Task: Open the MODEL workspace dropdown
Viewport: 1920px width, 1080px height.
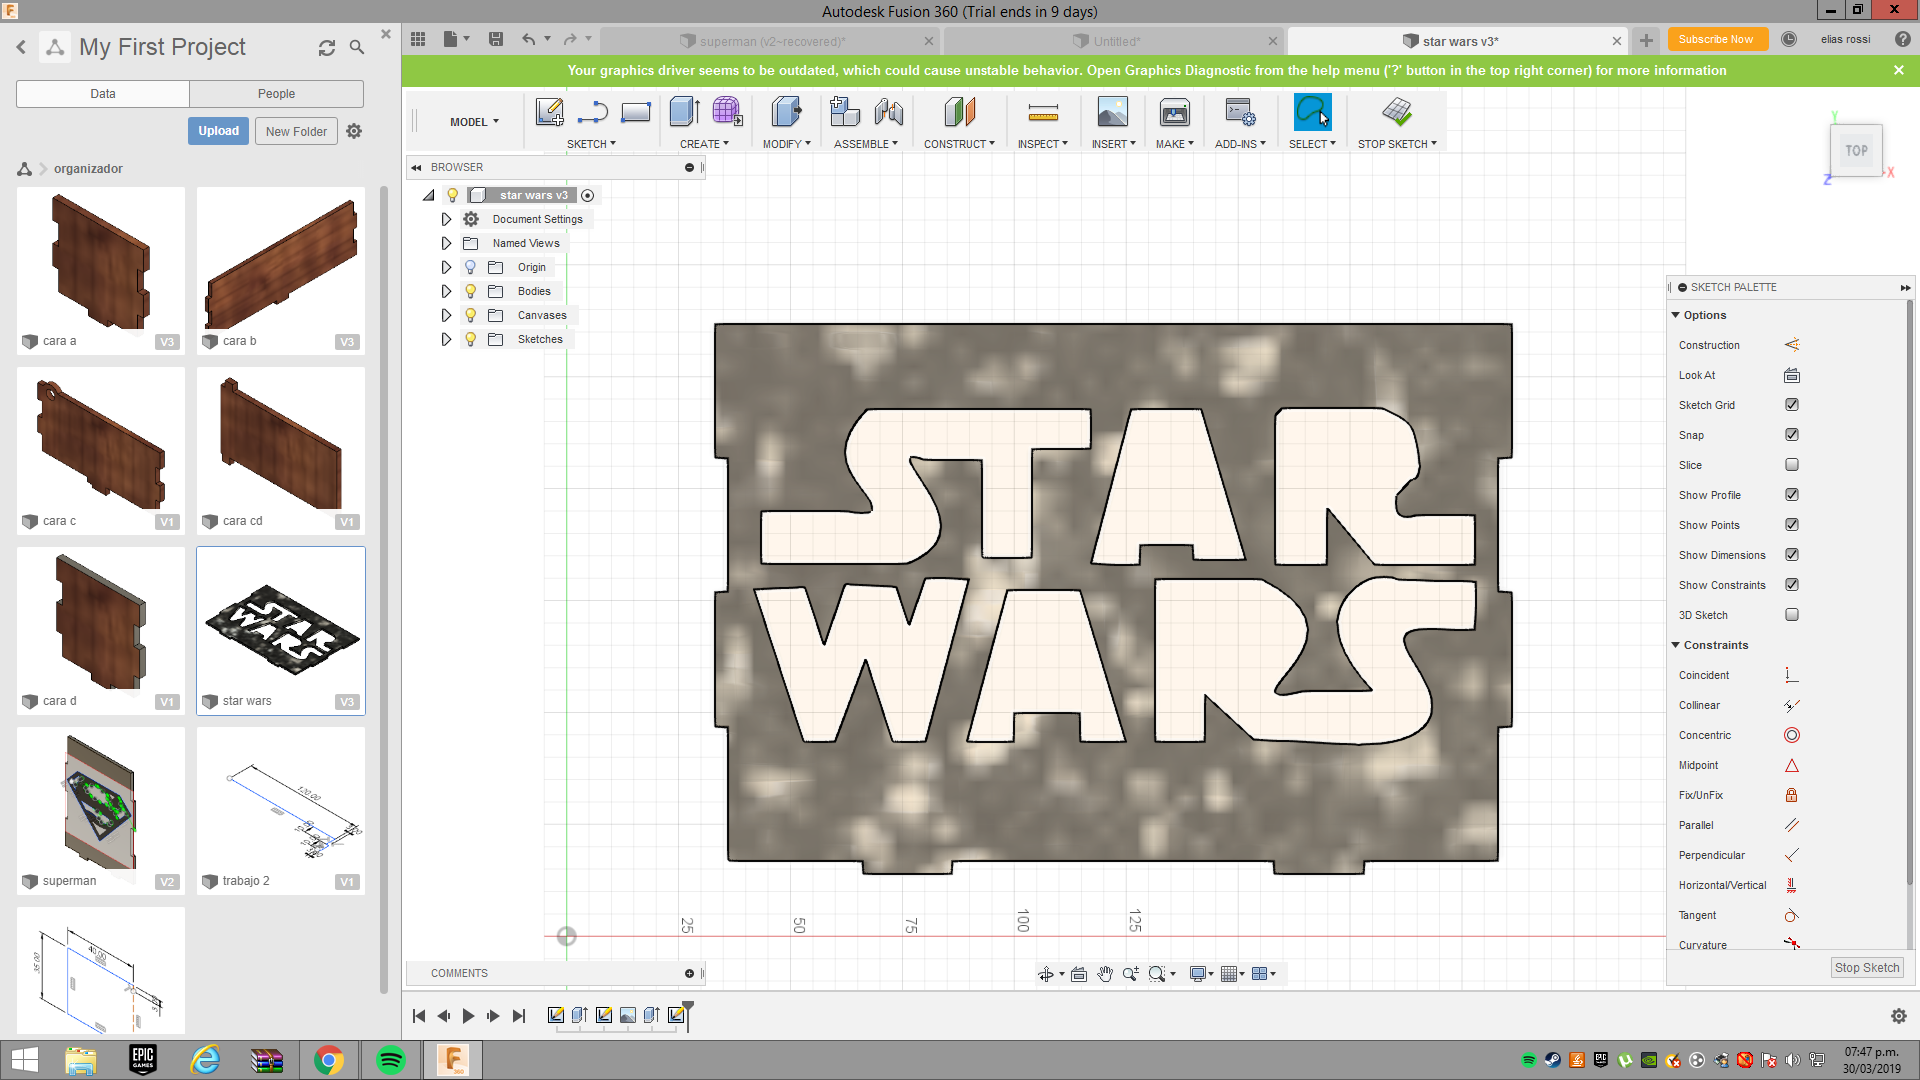Action: click(x=474, y=122)
